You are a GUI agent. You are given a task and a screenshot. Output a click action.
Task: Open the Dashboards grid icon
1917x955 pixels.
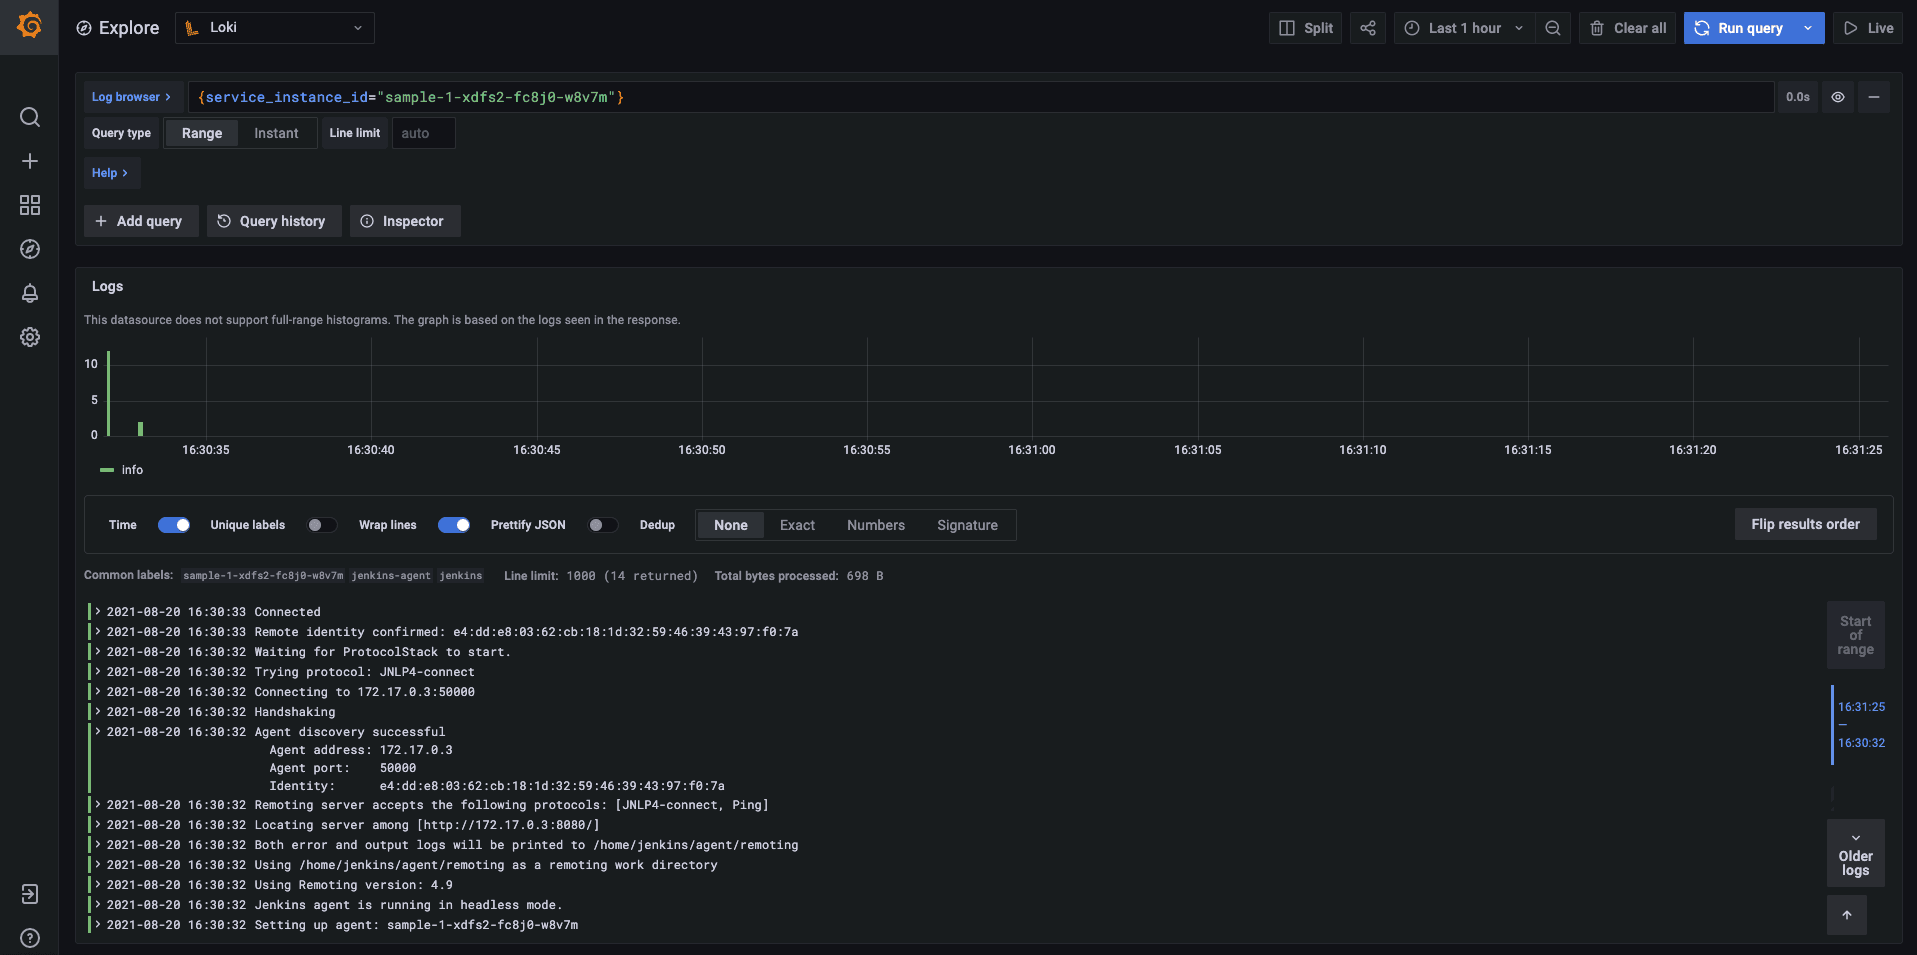click(x=30, y=205)
